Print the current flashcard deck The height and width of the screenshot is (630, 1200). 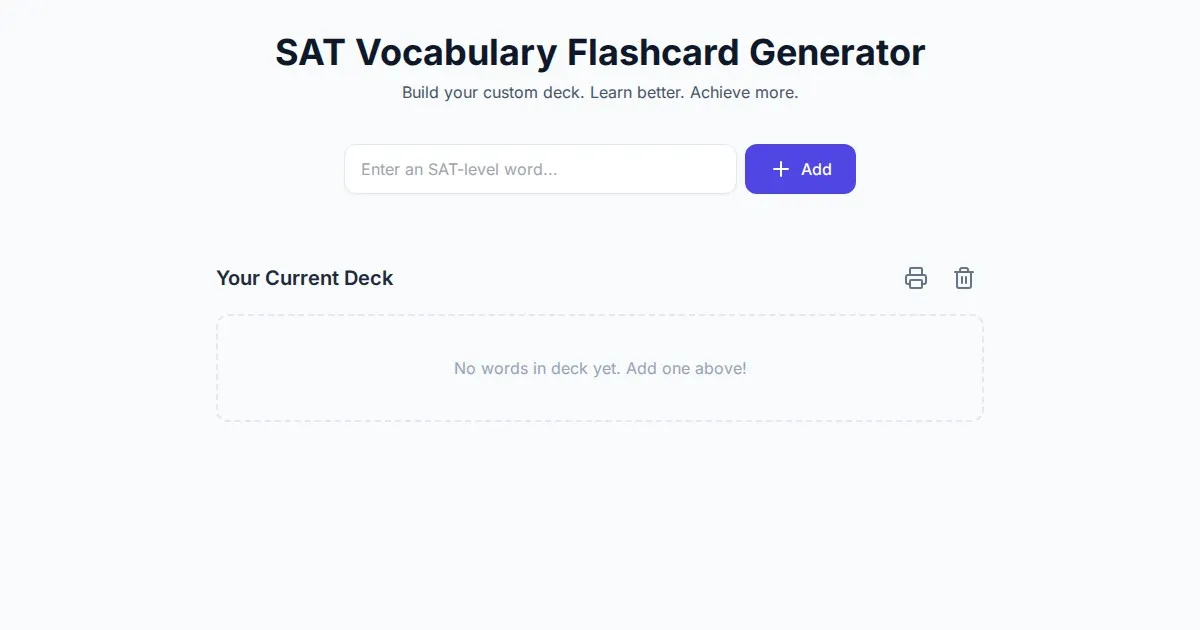tap(916, 278)
